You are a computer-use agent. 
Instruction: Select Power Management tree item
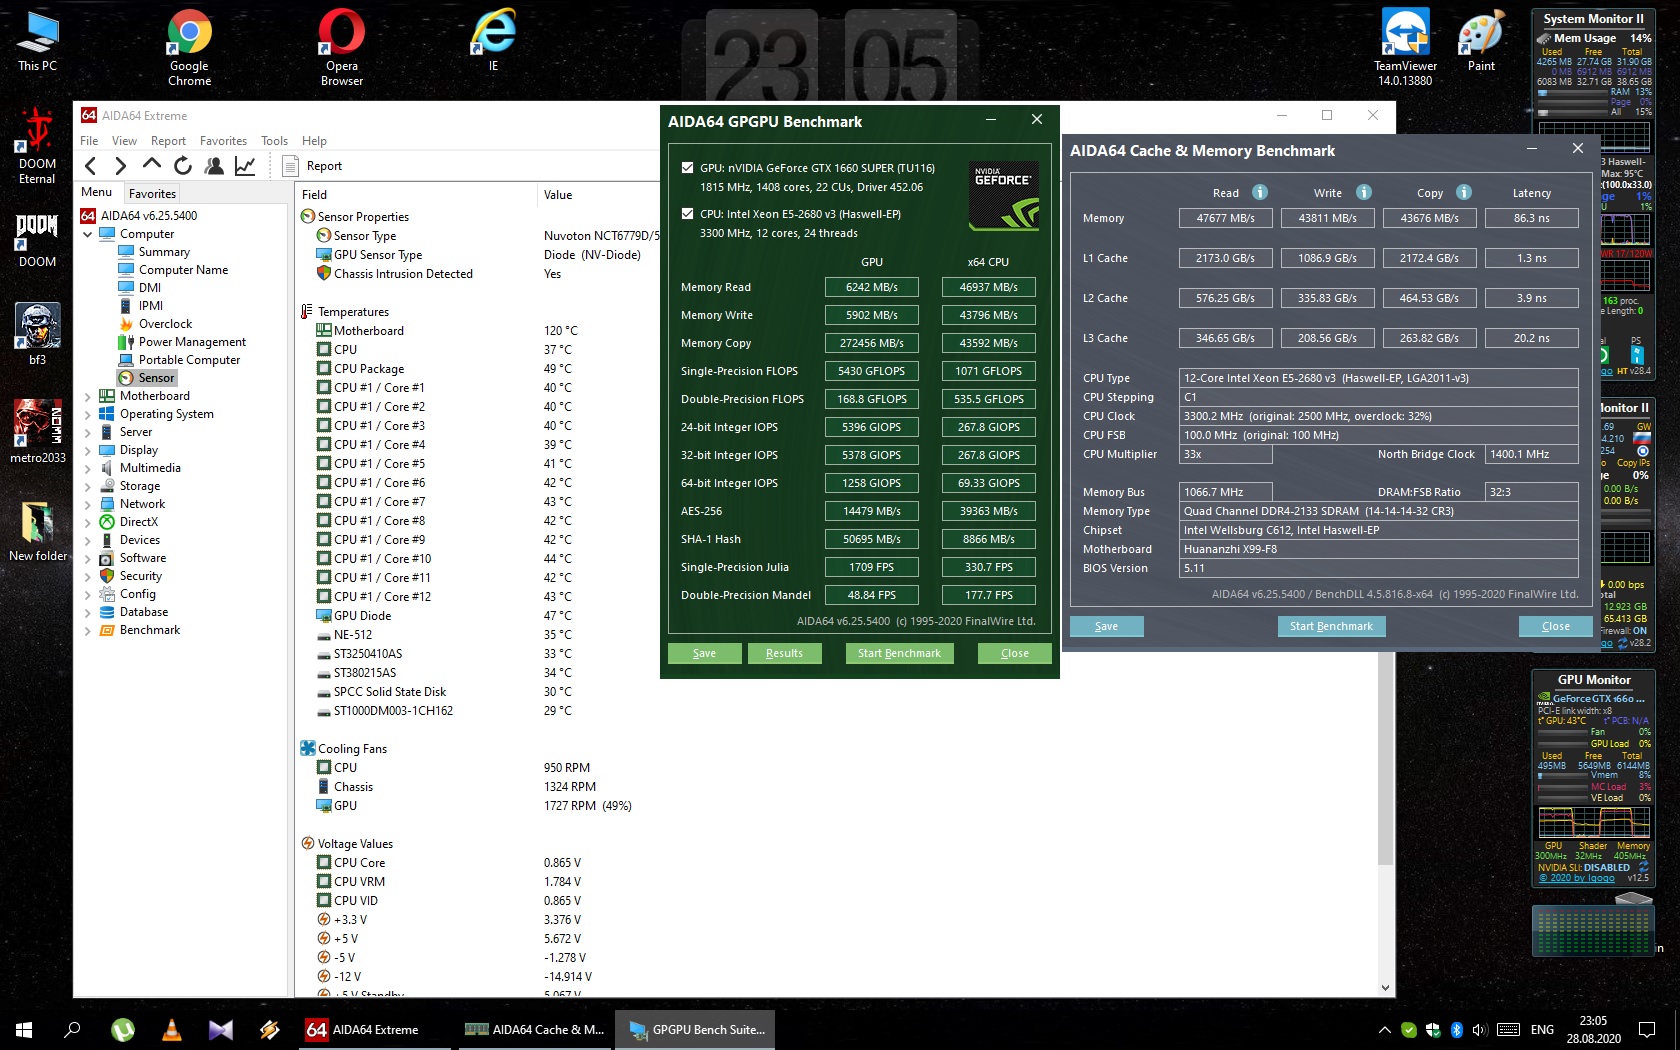tap(192, 342)
